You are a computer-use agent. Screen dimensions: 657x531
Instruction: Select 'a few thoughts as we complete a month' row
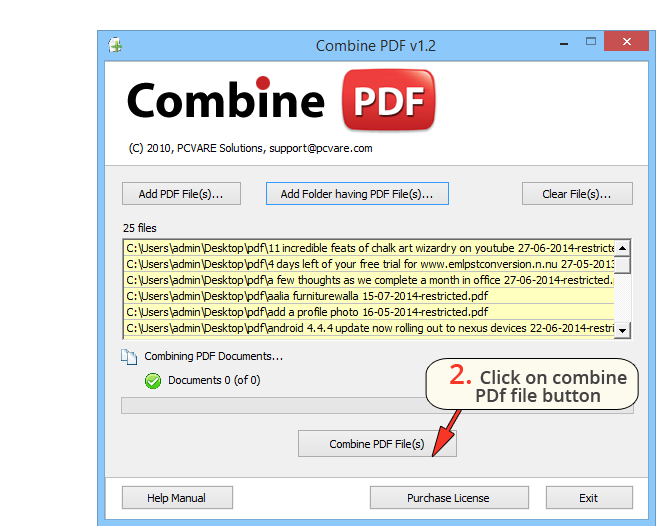(x=370, y=280)
